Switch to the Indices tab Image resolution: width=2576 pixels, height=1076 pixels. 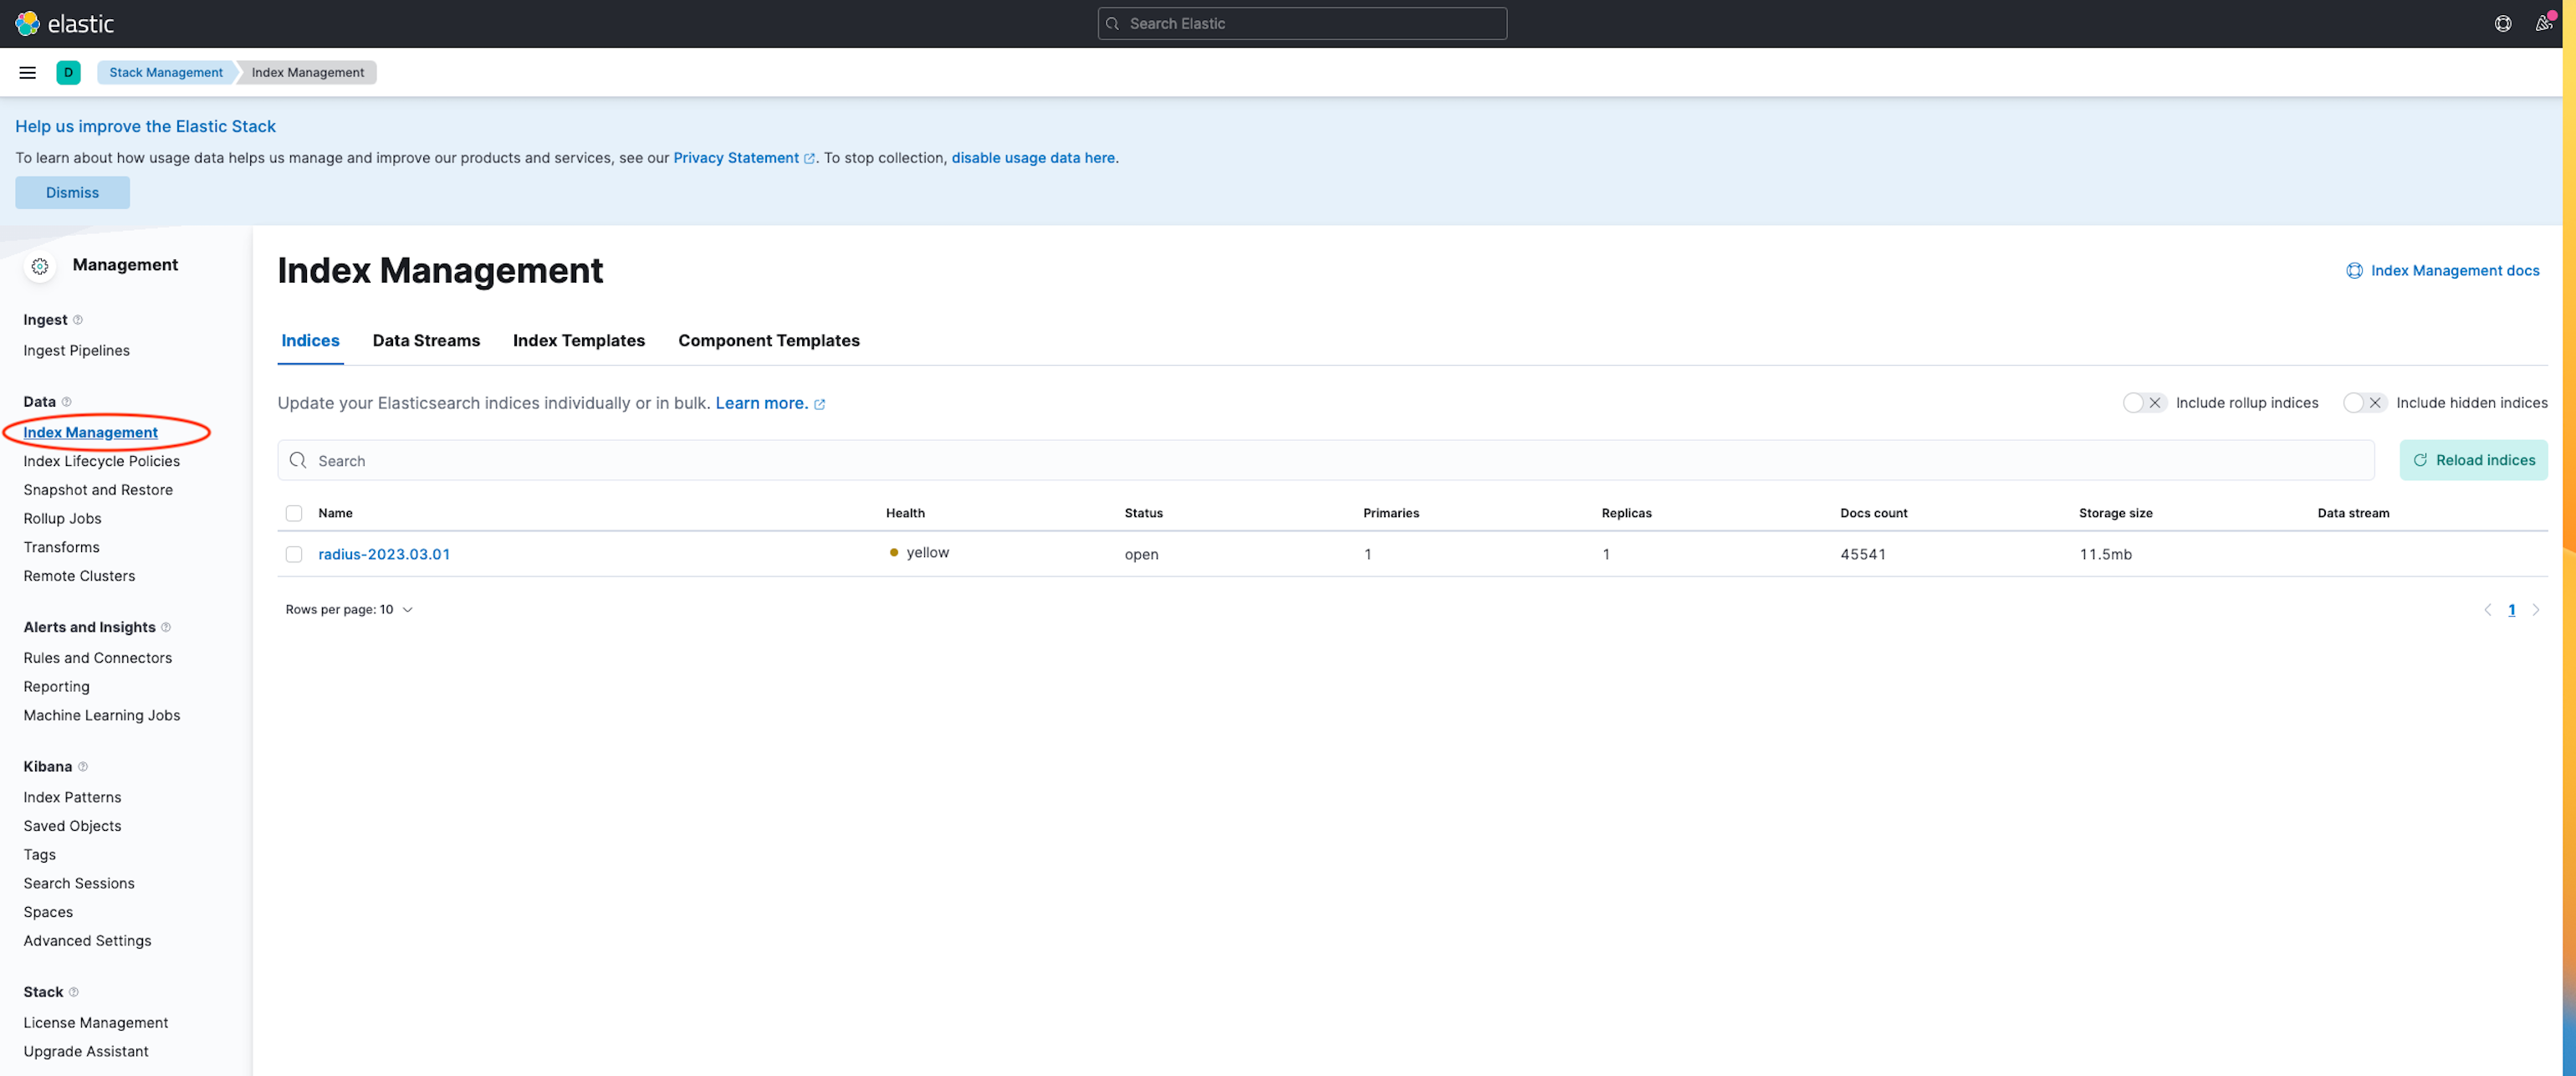[310, 341]
